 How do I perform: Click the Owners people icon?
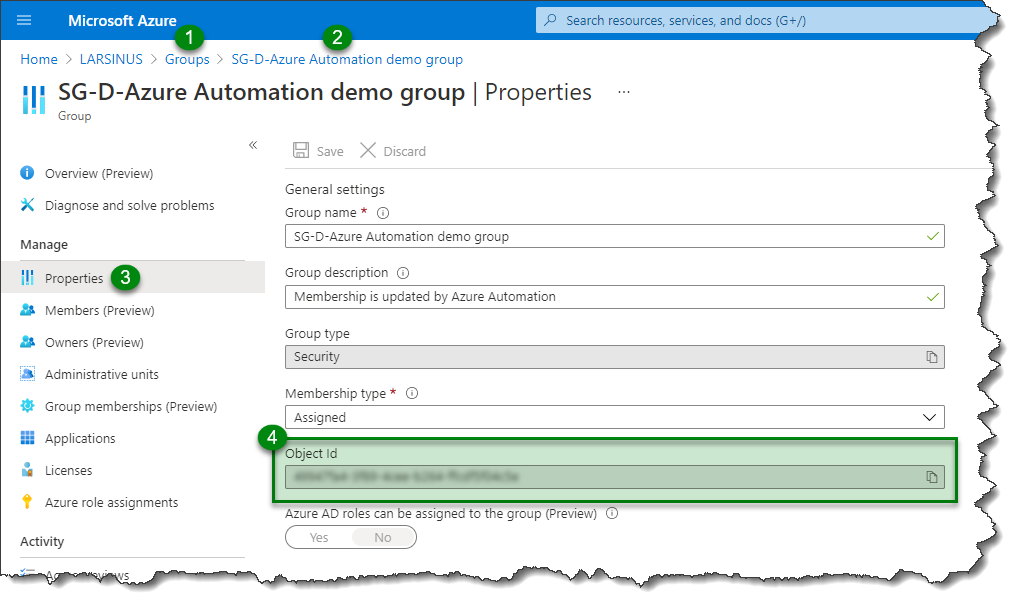point(27,341)
